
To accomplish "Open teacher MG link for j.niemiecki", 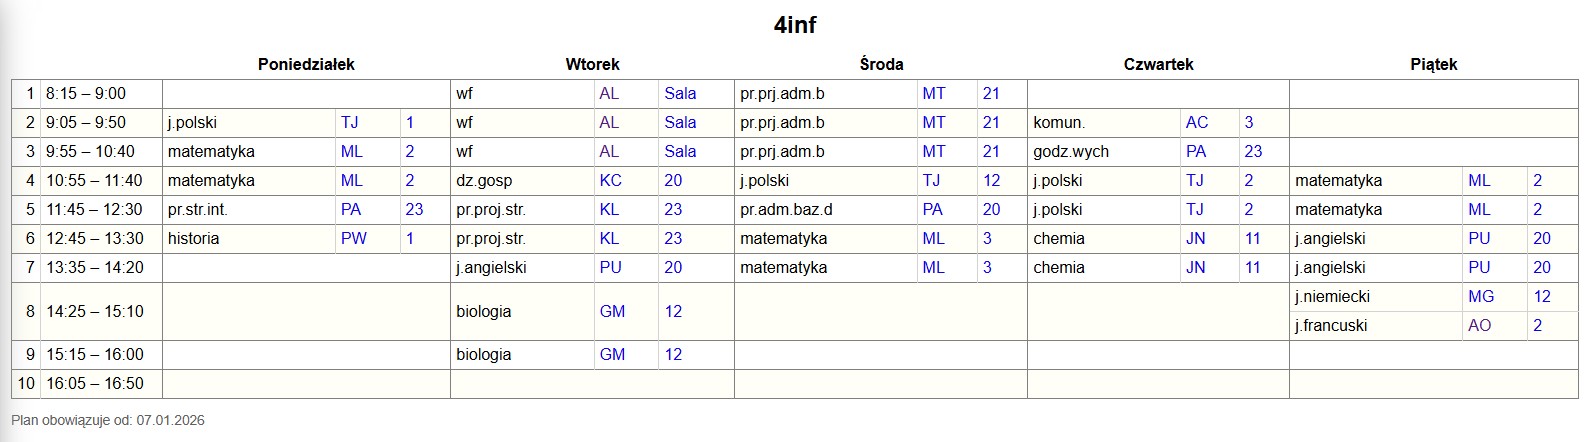I will coord(1480,297).
